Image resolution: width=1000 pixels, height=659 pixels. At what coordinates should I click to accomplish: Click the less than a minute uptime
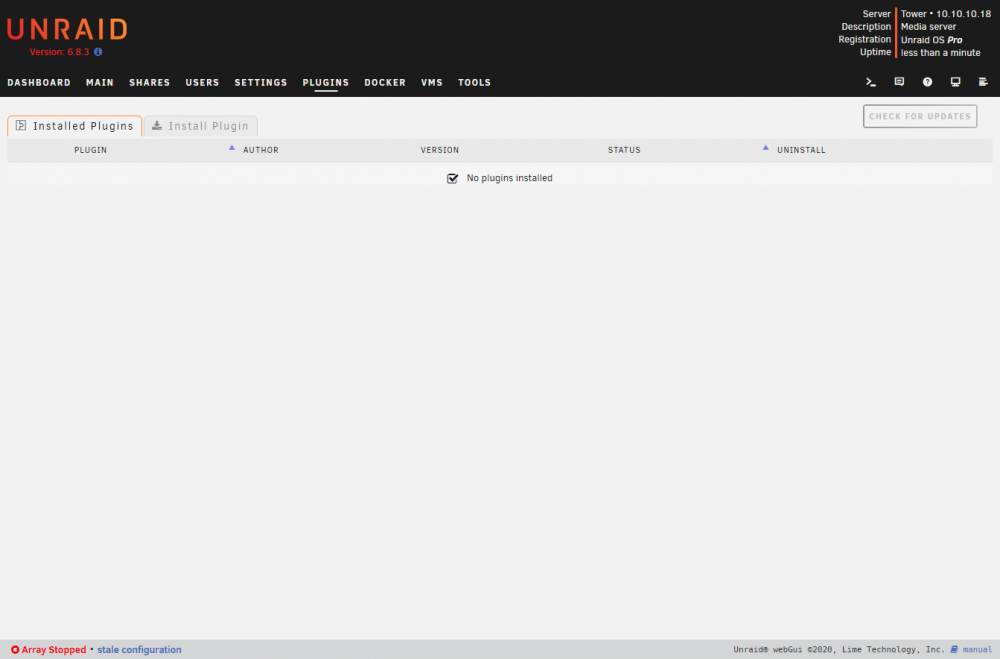point(940,52)
